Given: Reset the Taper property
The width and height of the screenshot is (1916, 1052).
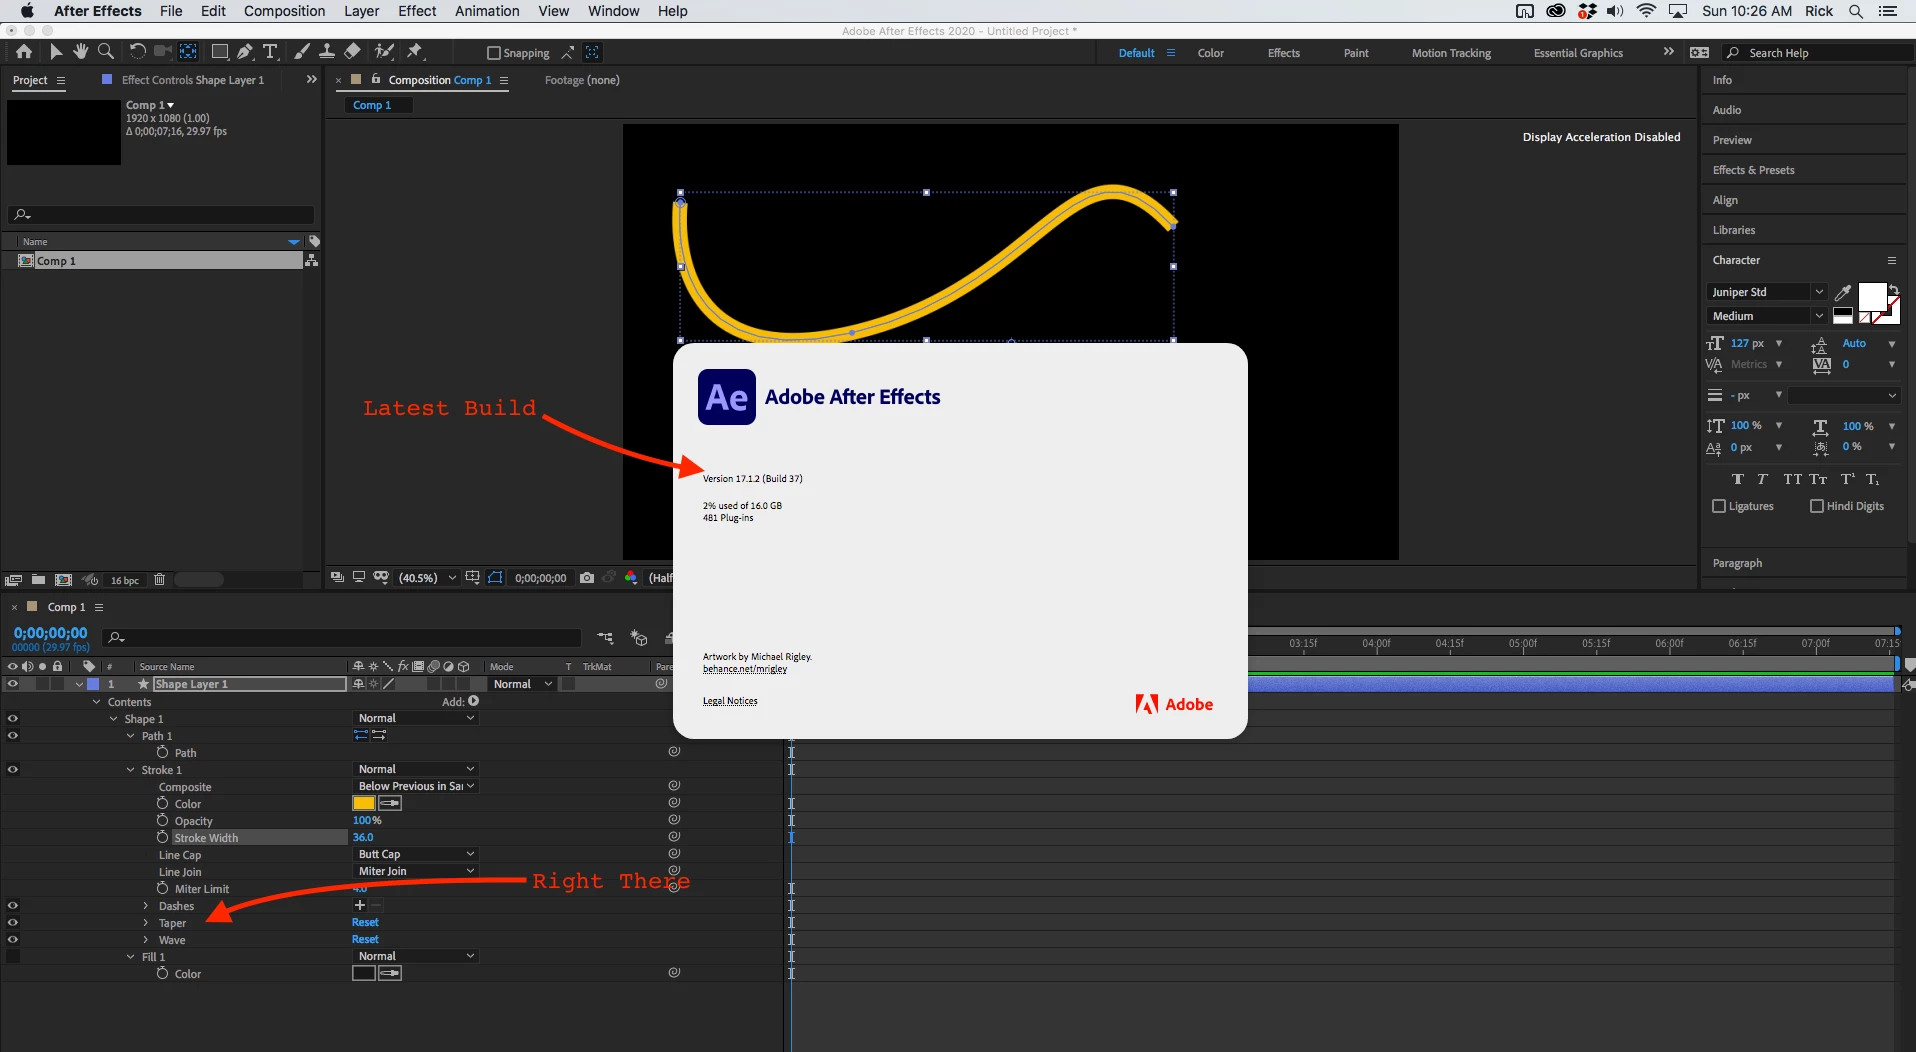Looking at the screenshot, I should tap(365, 923).
